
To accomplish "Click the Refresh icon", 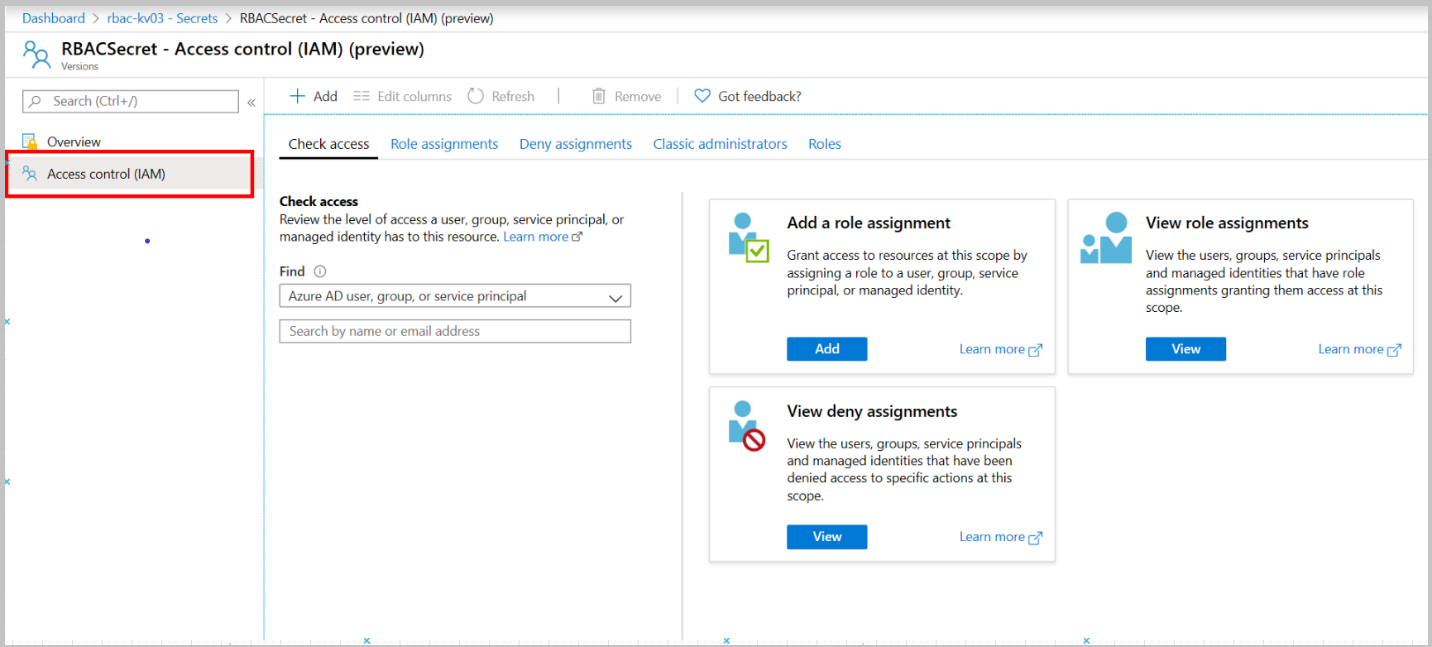I will tap(476, 96).
